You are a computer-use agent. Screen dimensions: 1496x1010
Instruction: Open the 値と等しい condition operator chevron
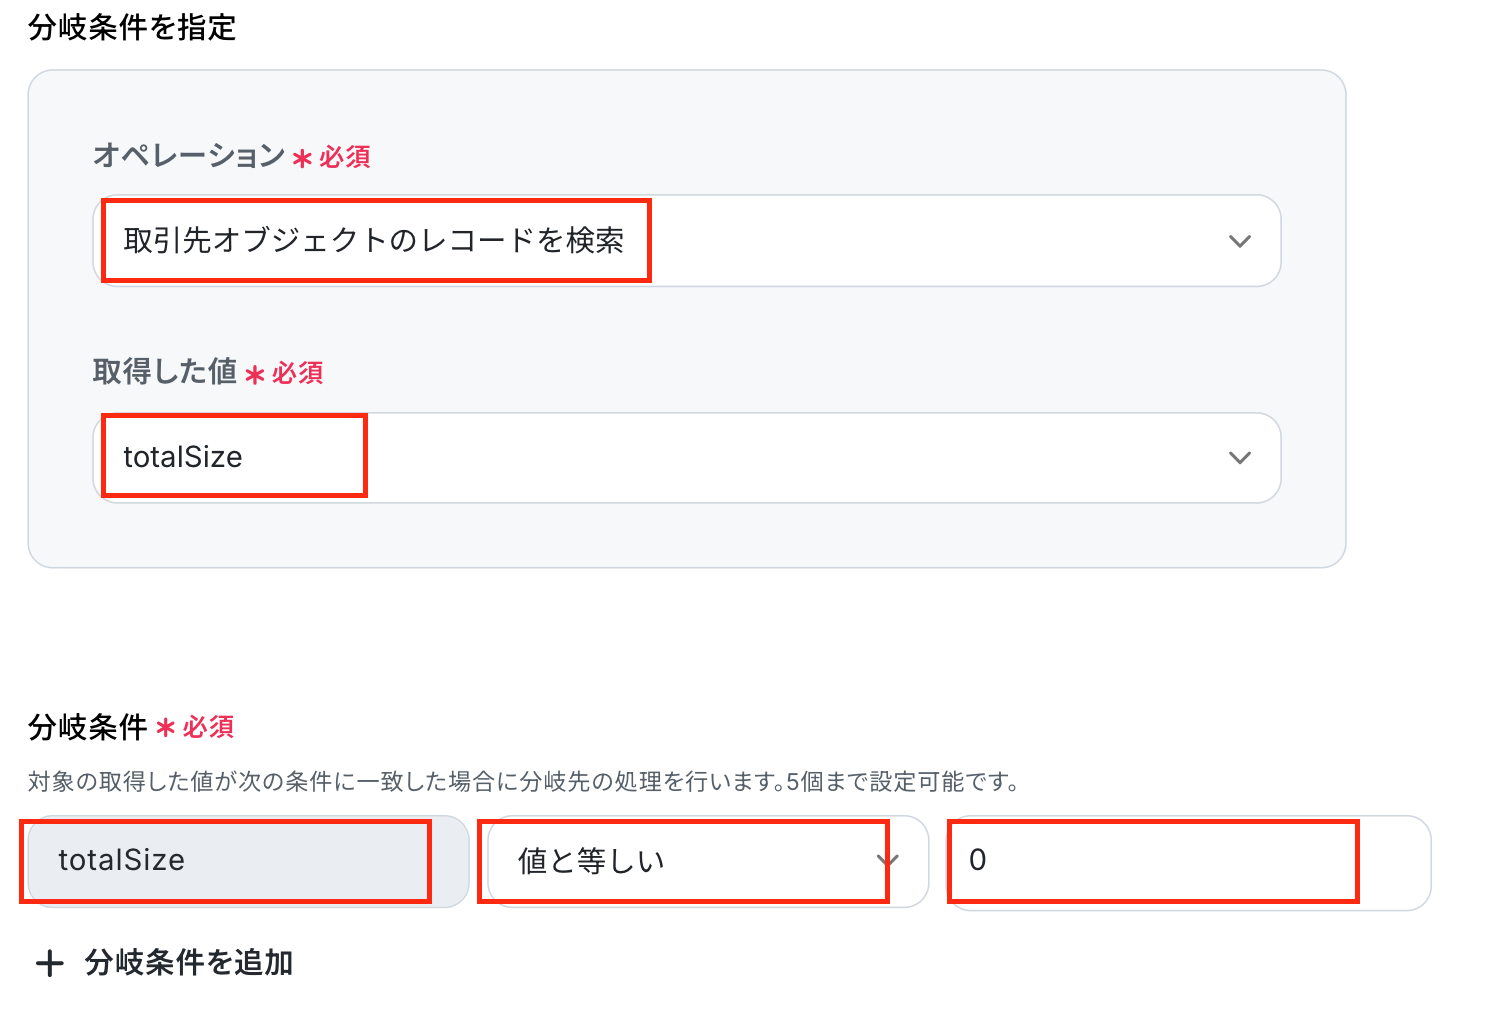(x=888, y=860)
